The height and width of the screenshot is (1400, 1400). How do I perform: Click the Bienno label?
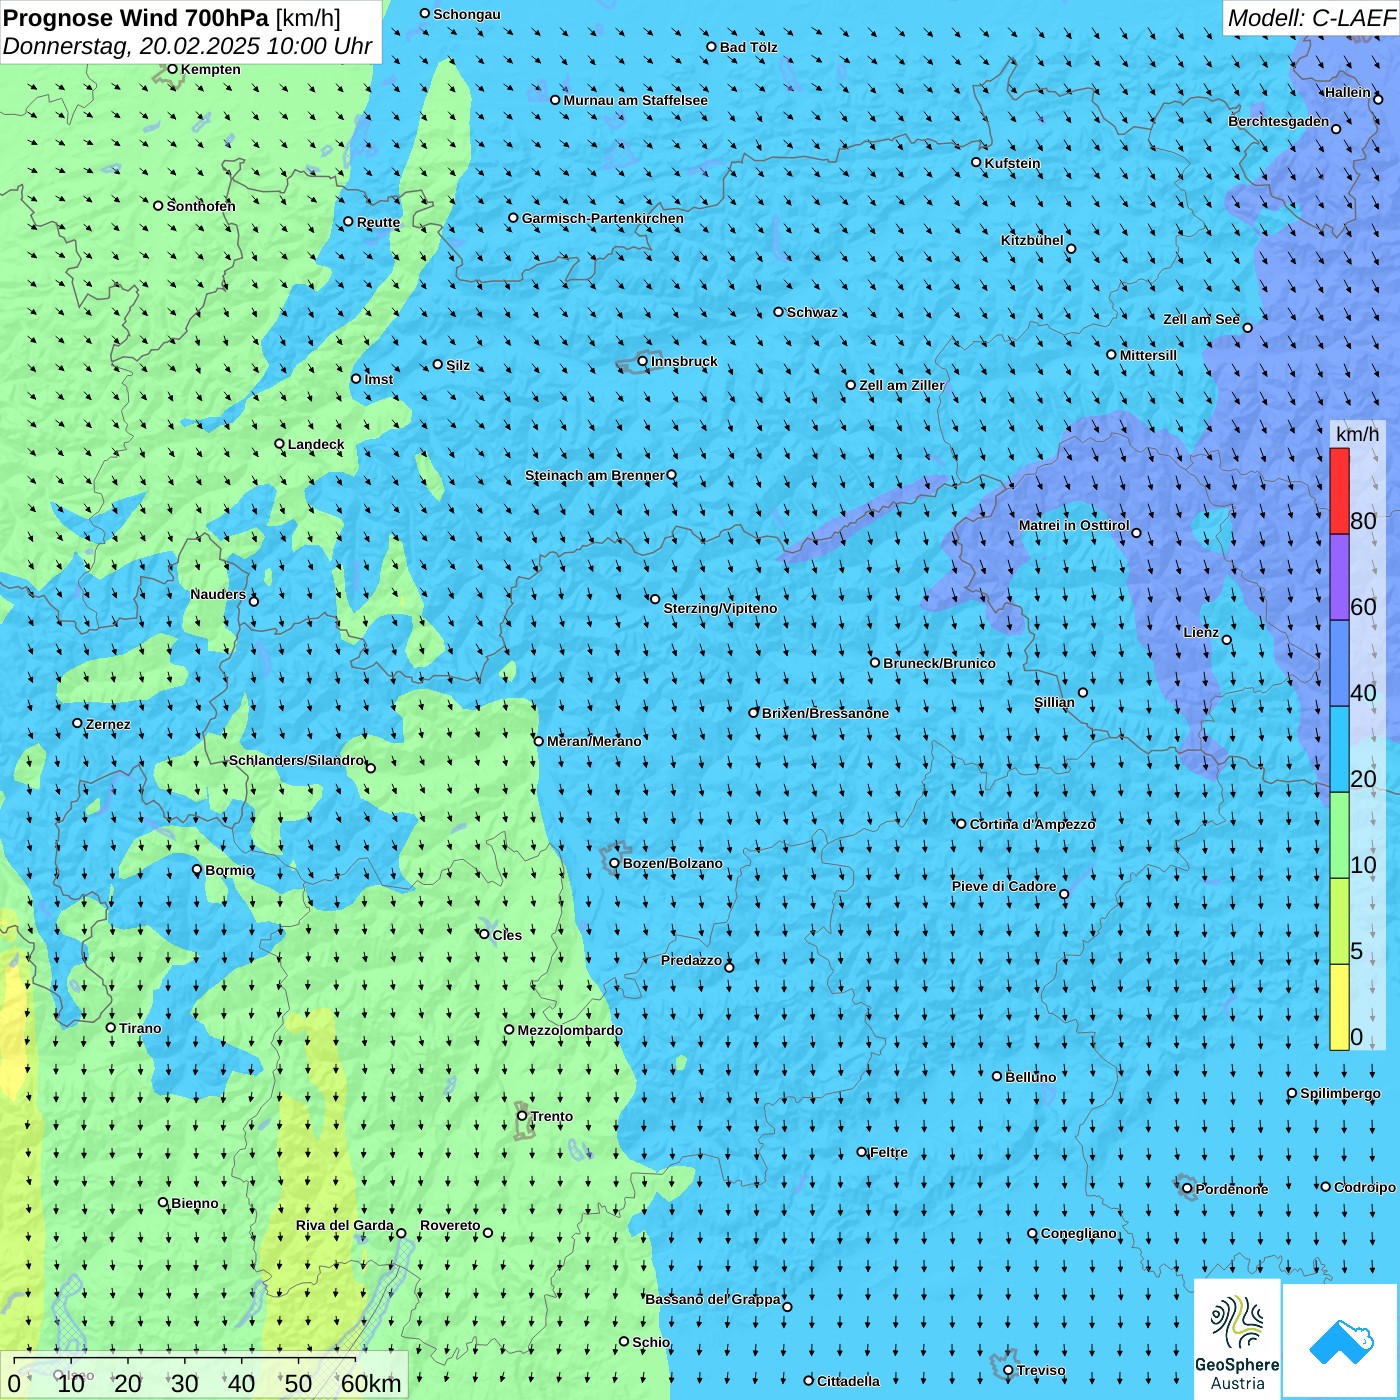[x=195, y=1203]
